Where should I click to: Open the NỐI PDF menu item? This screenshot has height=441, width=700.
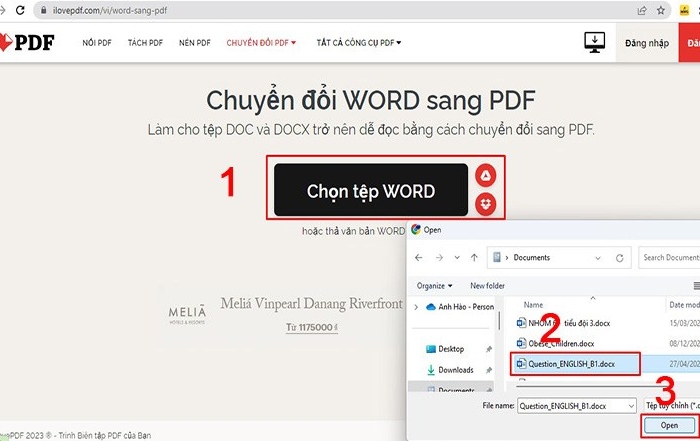point(97,43)
